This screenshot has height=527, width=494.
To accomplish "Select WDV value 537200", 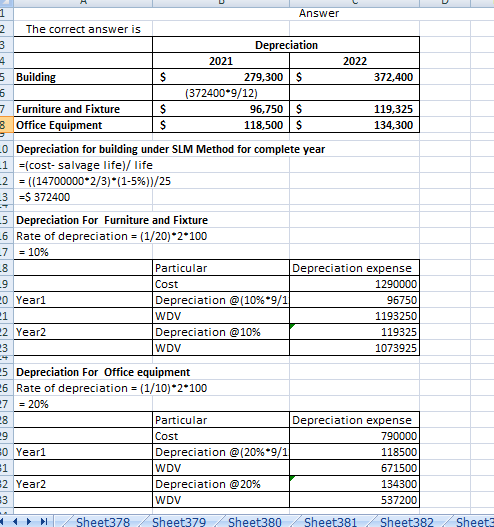I will [355, 500].
